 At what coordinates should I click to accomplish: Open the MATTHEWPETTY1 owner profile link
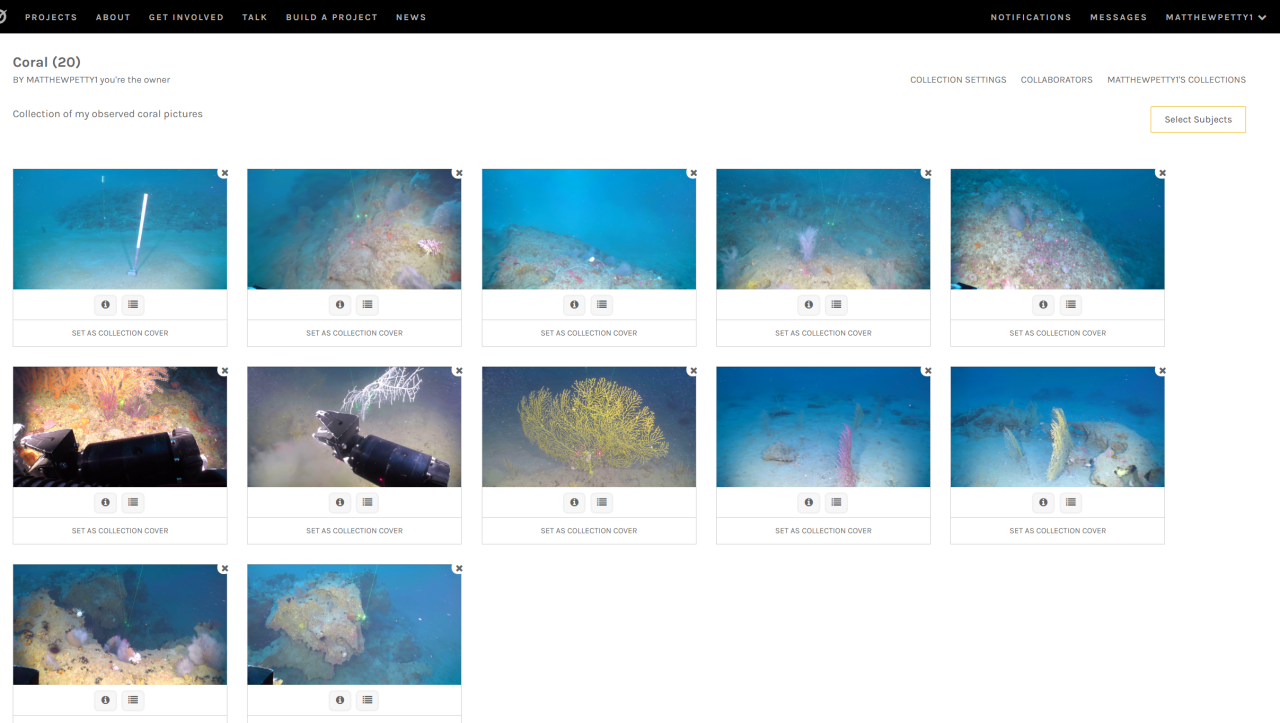pos(62,80)
